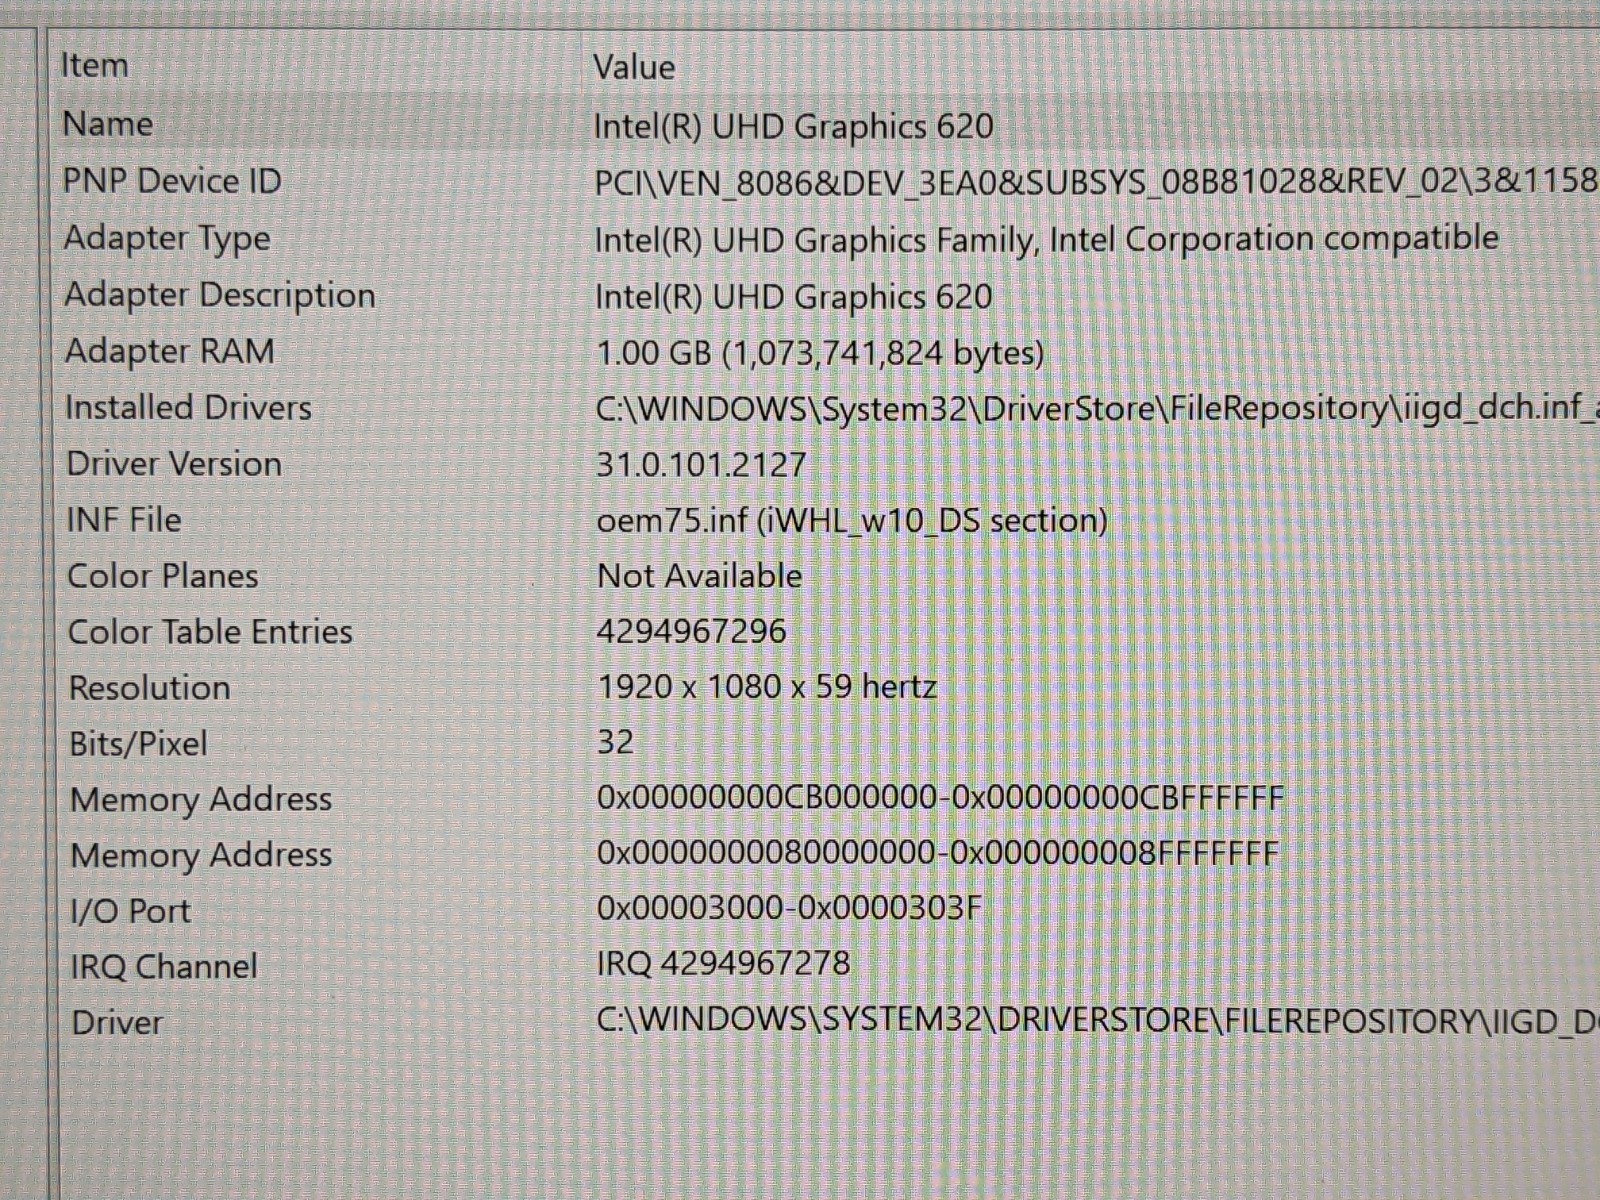Select the Adapter RAM label
1600x1200 pixels.
169,351
